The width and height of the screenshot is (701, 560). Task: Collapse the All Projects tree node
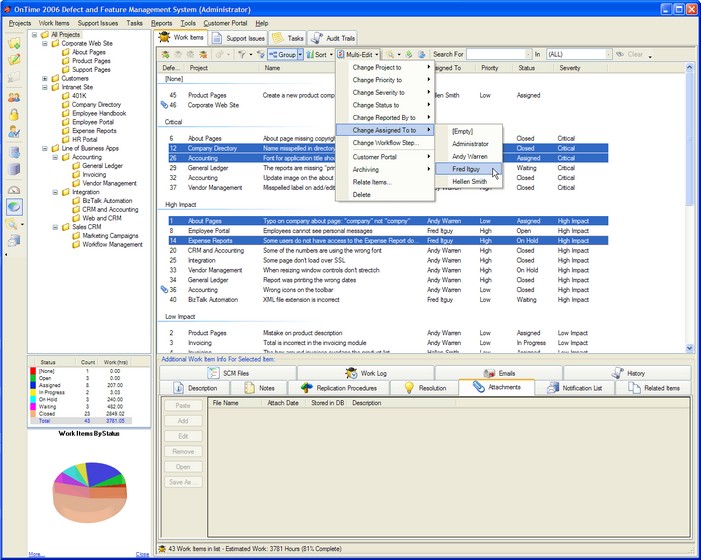[34, 35]
